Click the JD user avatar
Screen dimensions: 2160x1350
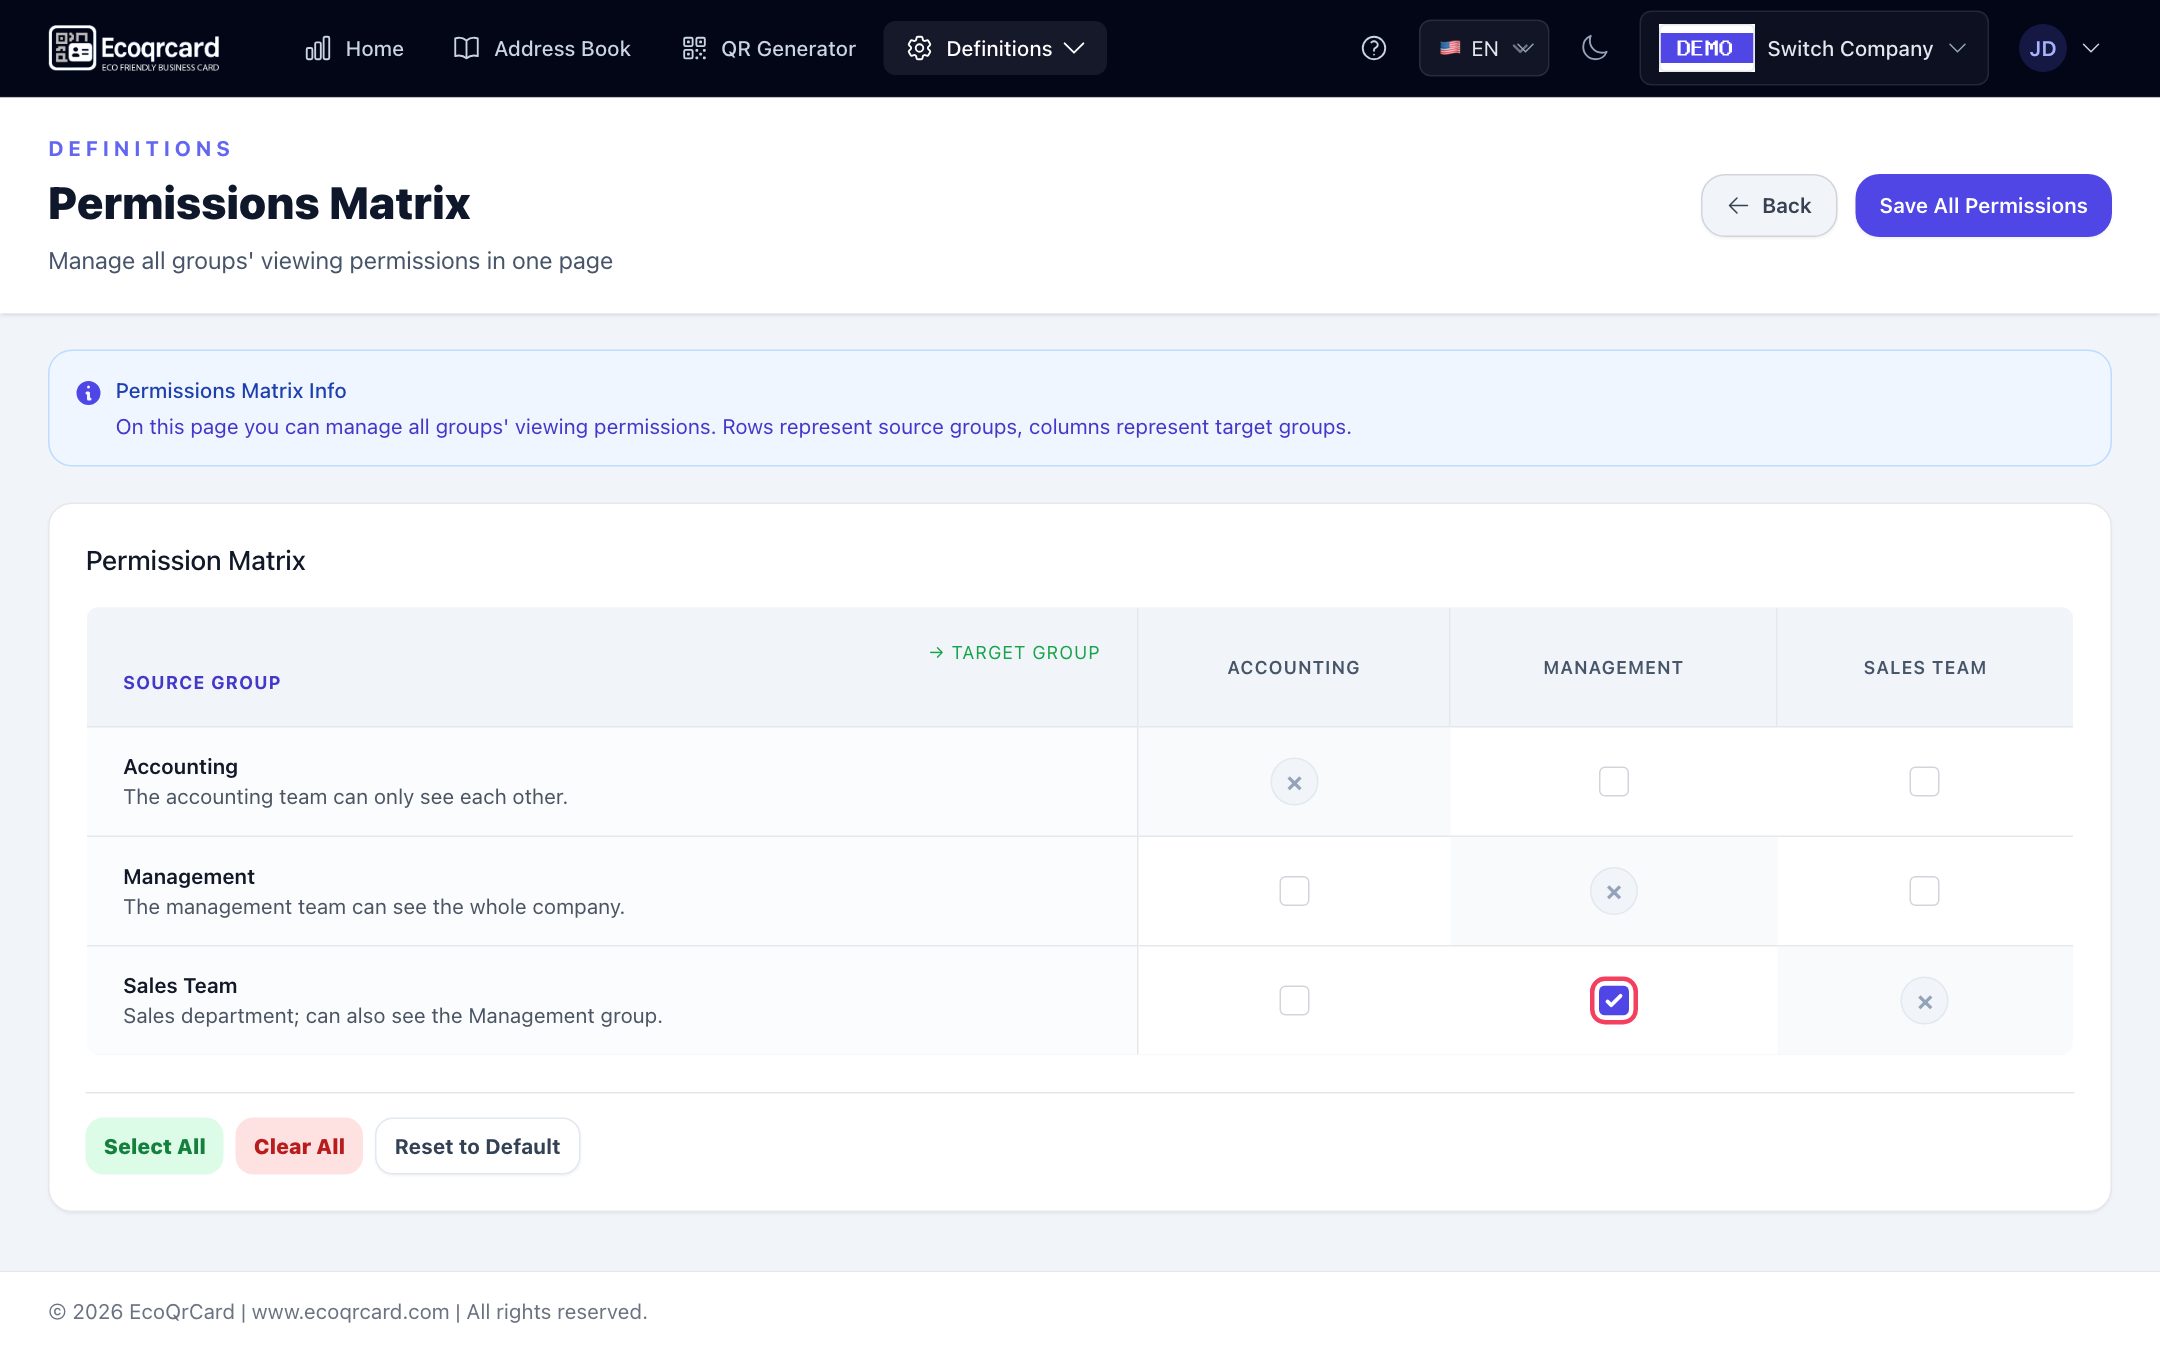2042,48
